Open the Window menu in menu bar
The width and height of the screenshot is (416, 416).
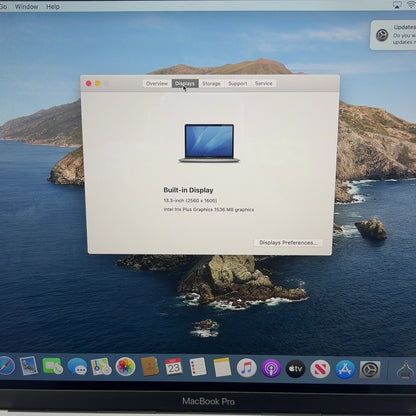tap(26, 7)
